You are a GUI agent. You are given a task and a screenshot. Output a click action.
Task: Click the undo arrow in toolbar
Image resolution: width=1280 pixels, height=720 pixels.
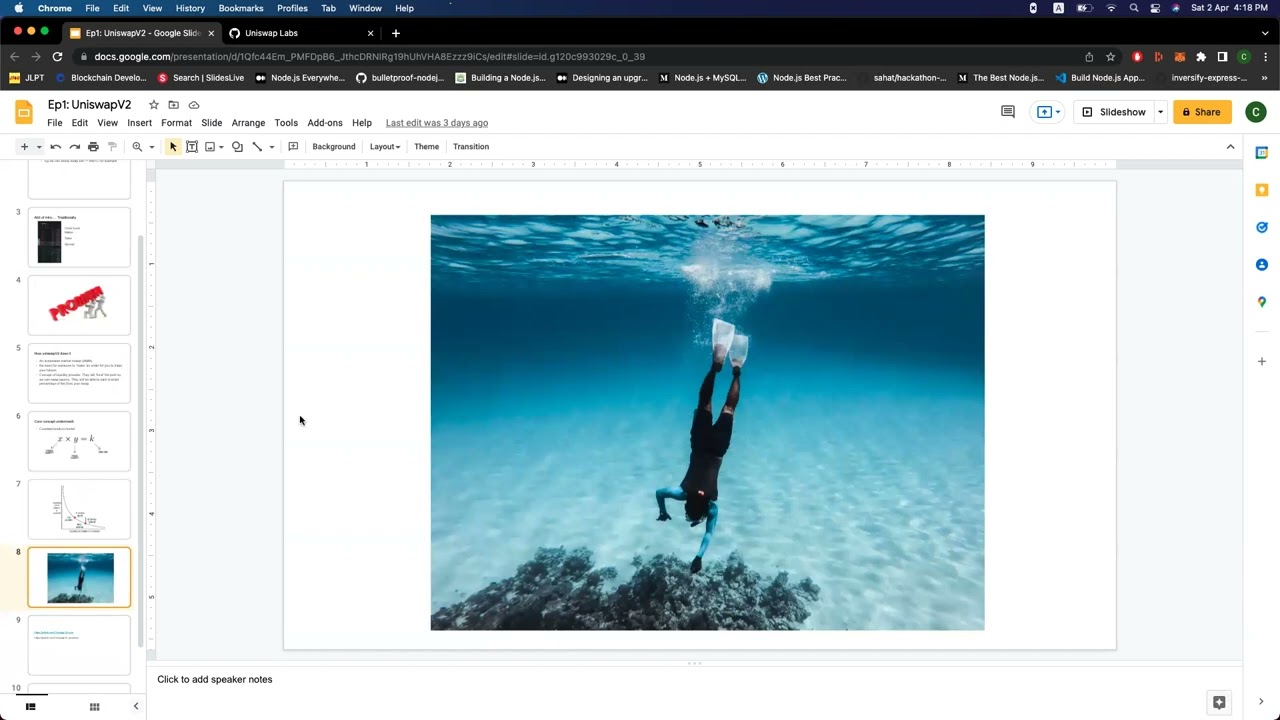pyautogui.click(x=56, y=147)
